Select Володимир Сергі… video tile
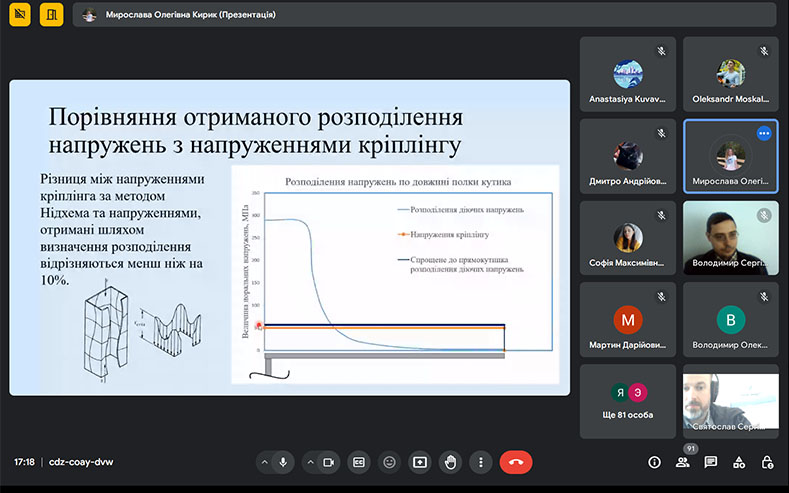This screenshot has width=789, height=493. tap(730, 238)
